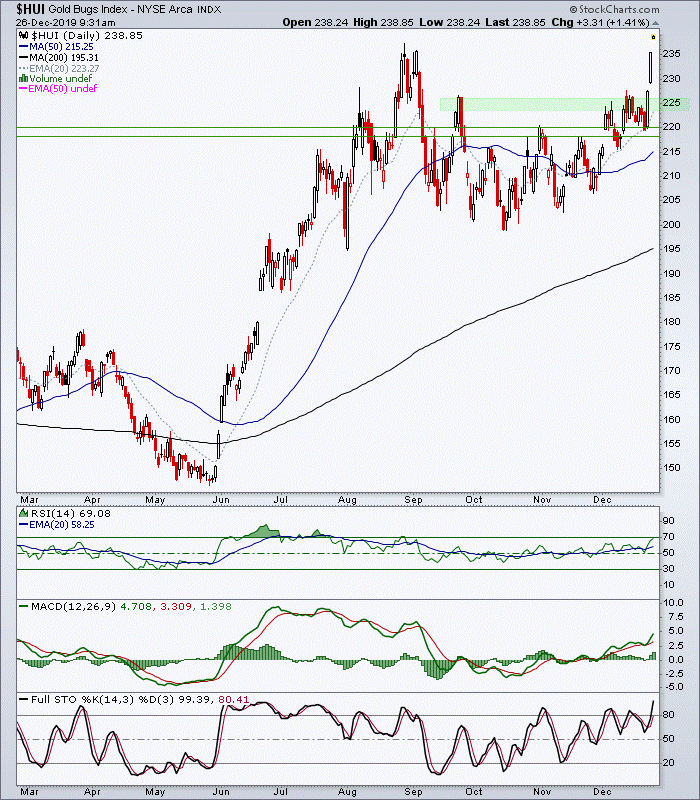Image resolution: width=700 pixels, height=800 pixels.
Task: Click the copyright symbol before StockCharts.com
Action: click(573, 10)
